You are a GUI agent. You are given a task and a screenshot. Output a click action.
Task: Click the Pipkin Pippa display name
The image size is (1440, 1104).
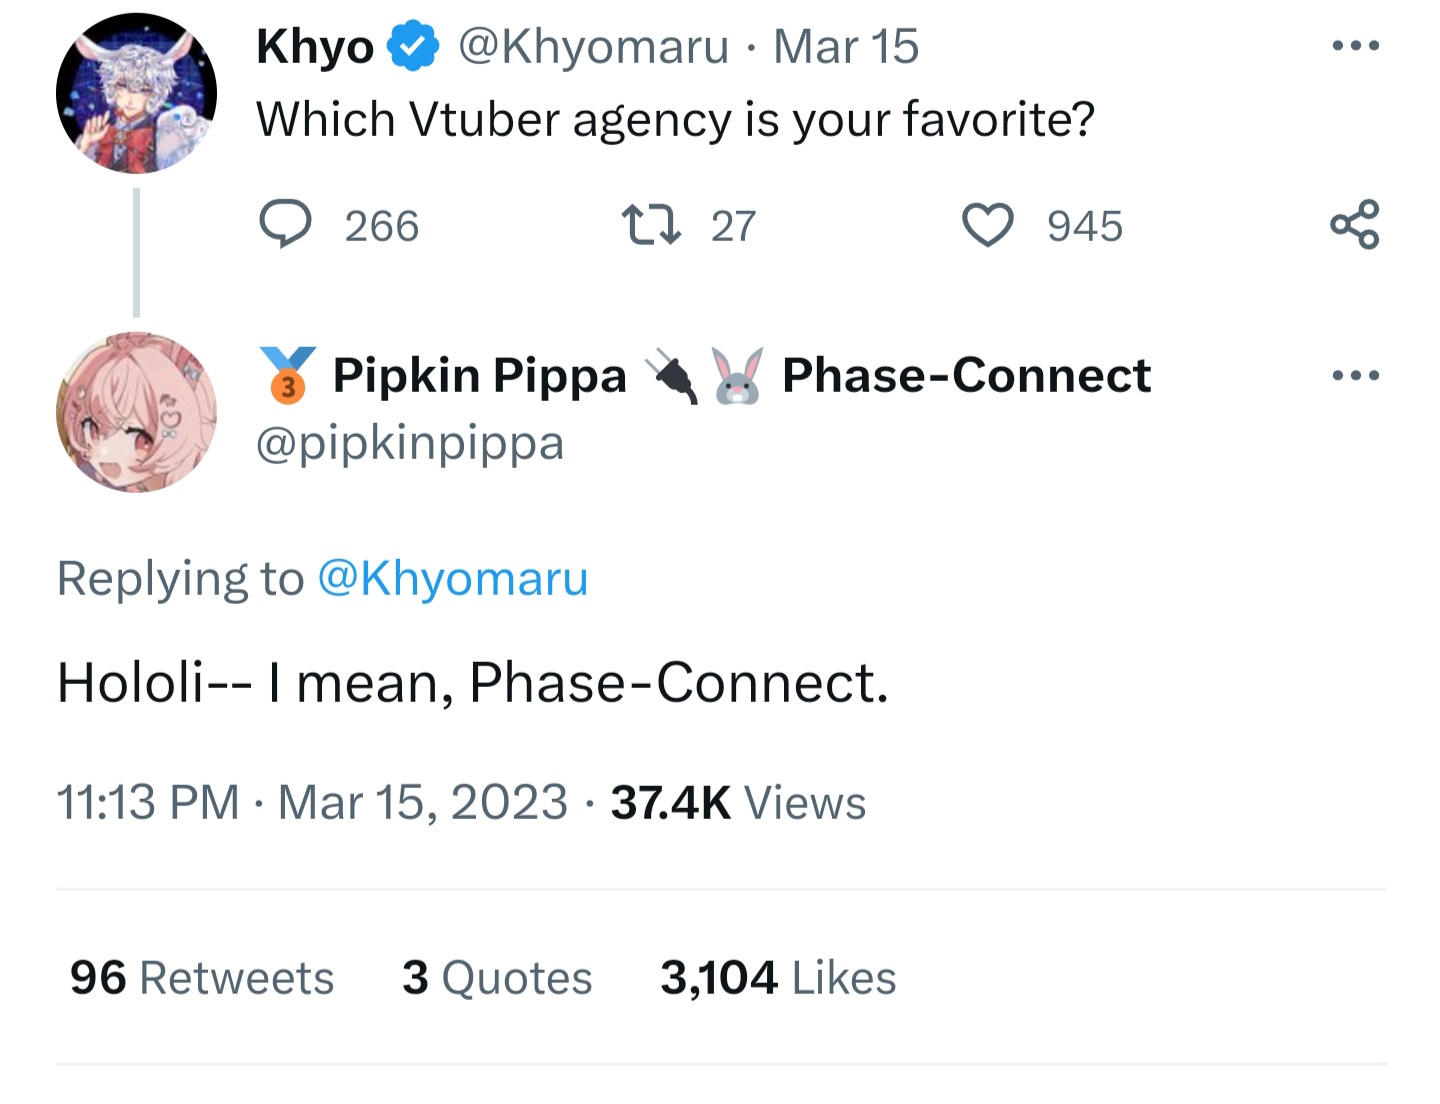[479, 376]
